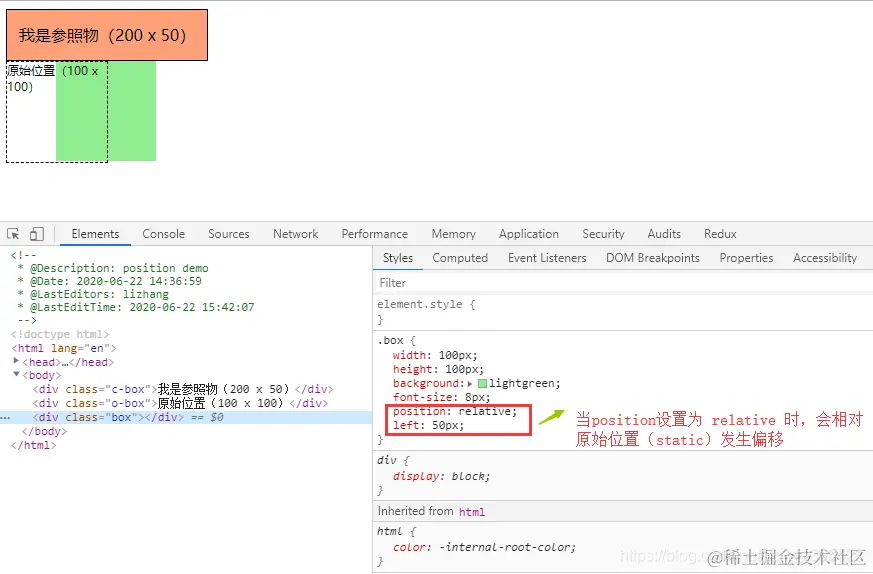Open the Security tab

pyautogui.click(x=604, y=234)
